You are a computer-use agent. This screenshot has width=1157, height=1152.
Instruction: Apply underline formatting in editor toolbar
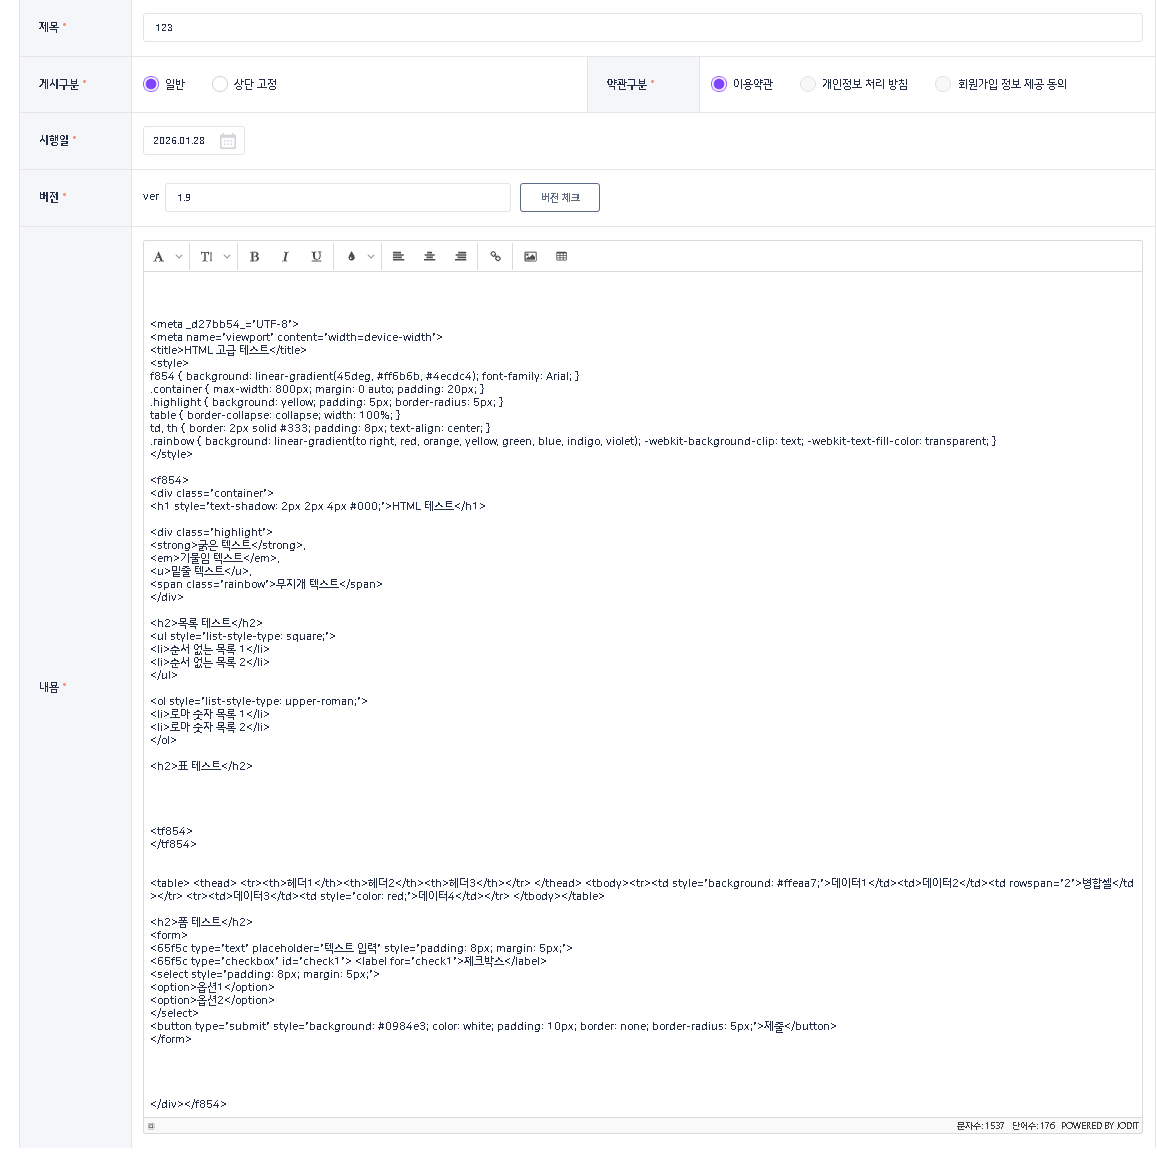(316, 257)
